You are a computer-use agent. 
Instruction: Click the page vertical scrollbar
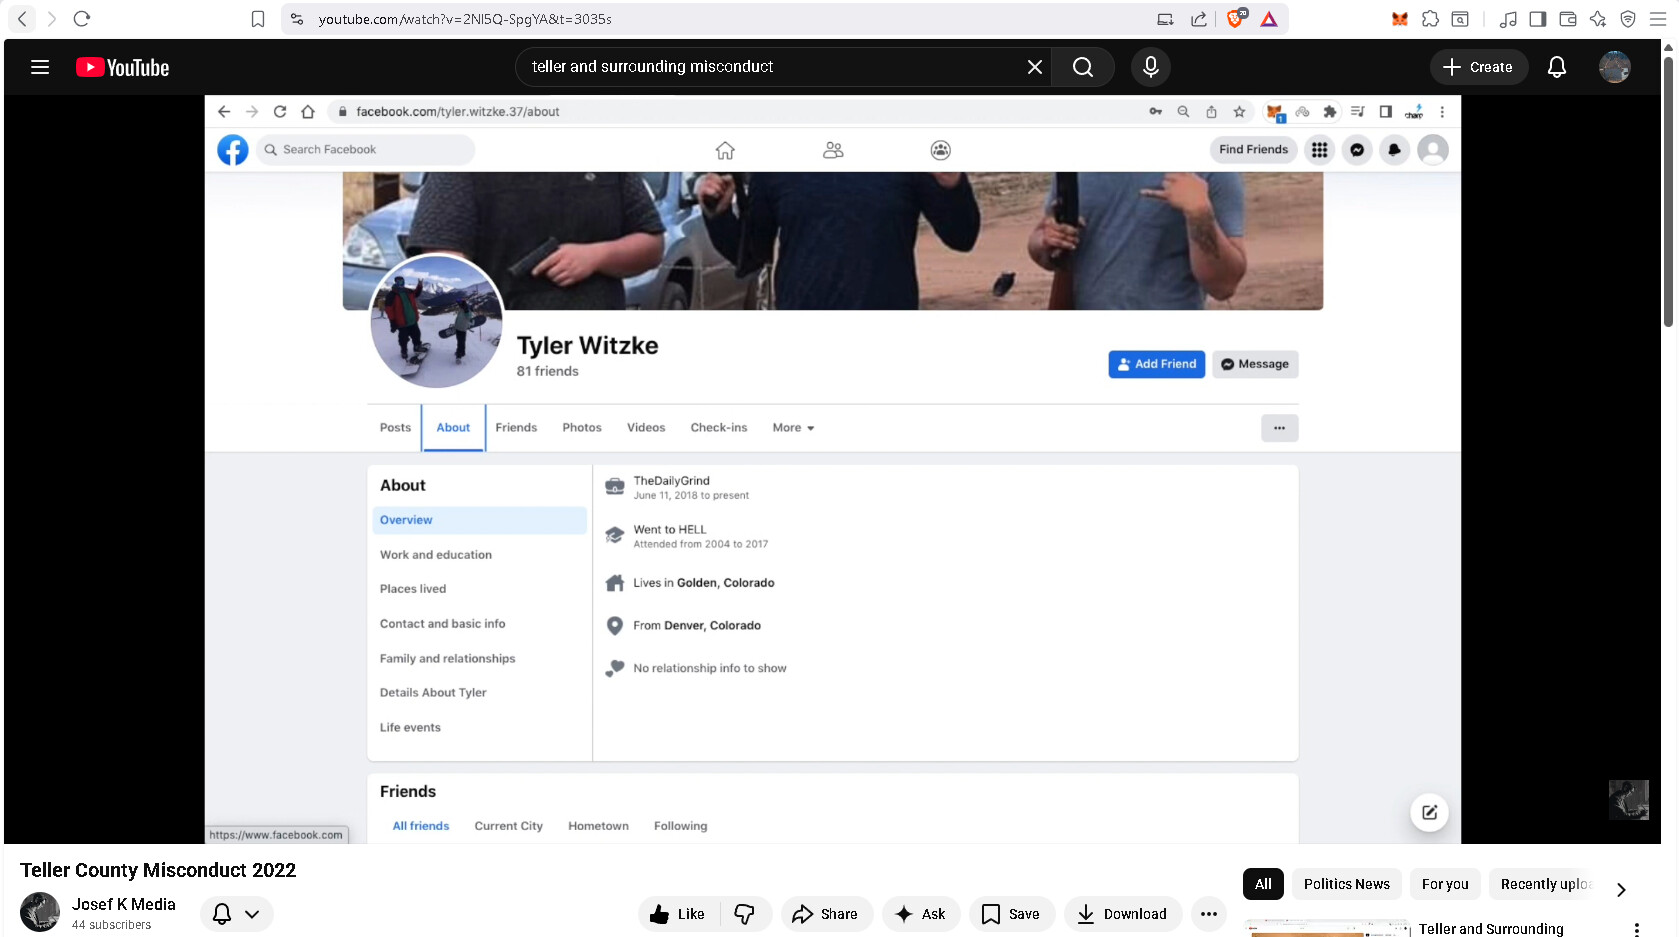point(1668,190)
